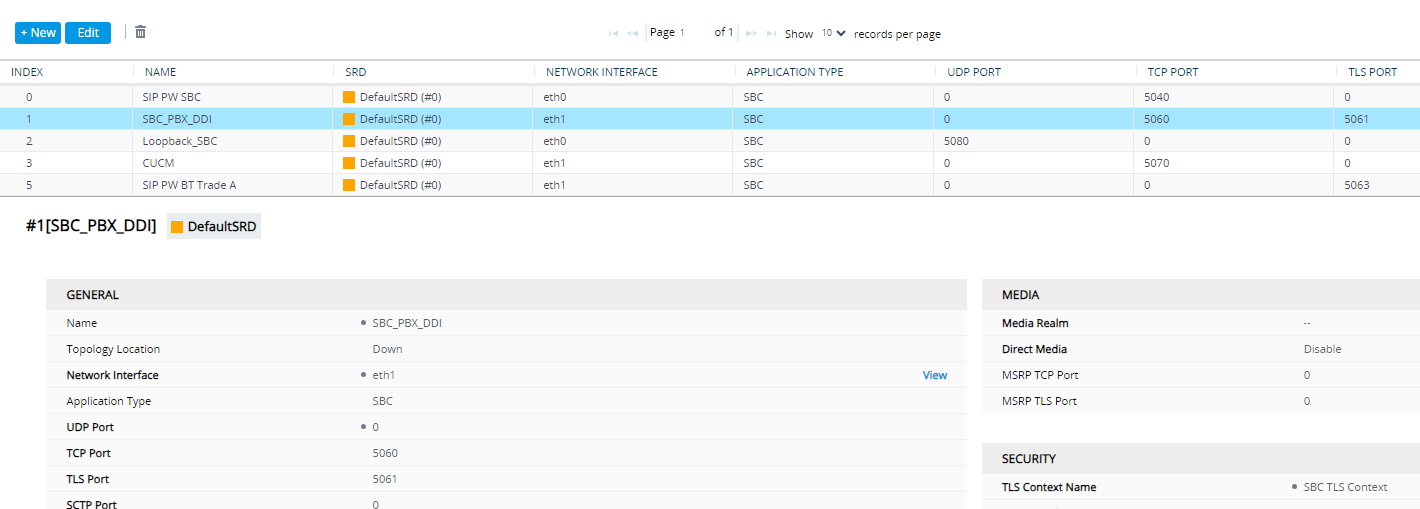
Task: Click the Edit button
Action: pos(88,33)
